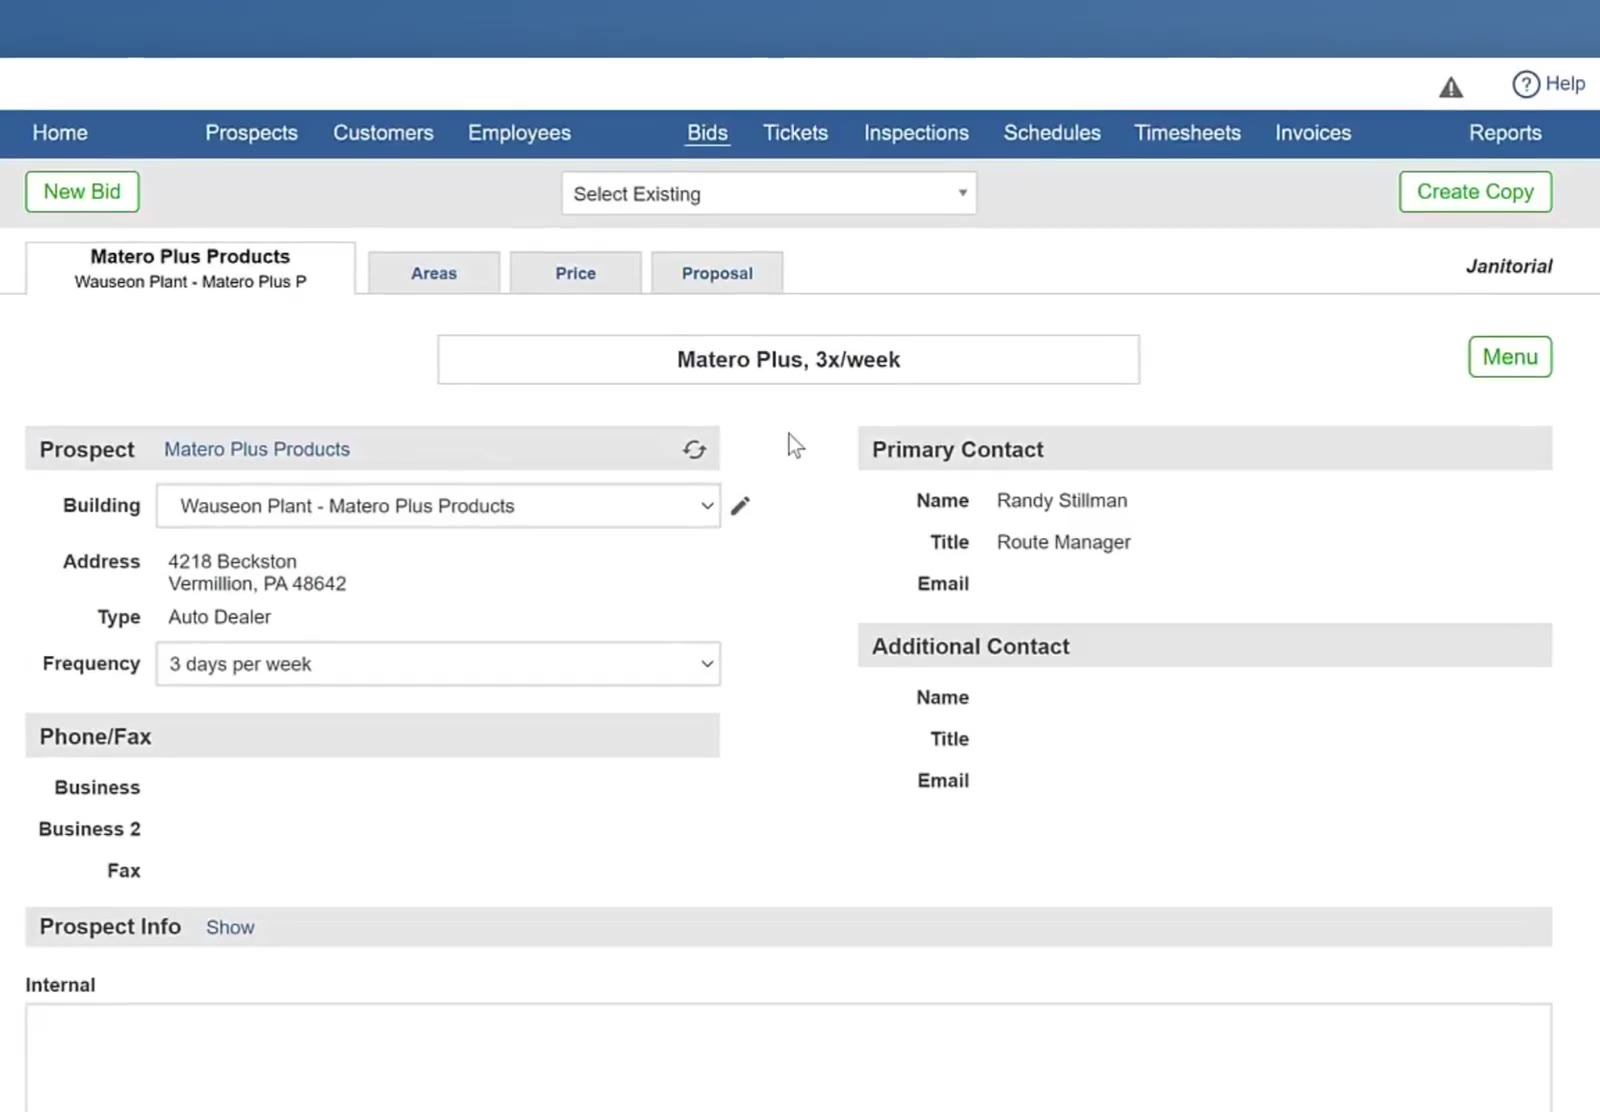Open the Prospects menu
1600x1112 pixels.
(251, 133)
